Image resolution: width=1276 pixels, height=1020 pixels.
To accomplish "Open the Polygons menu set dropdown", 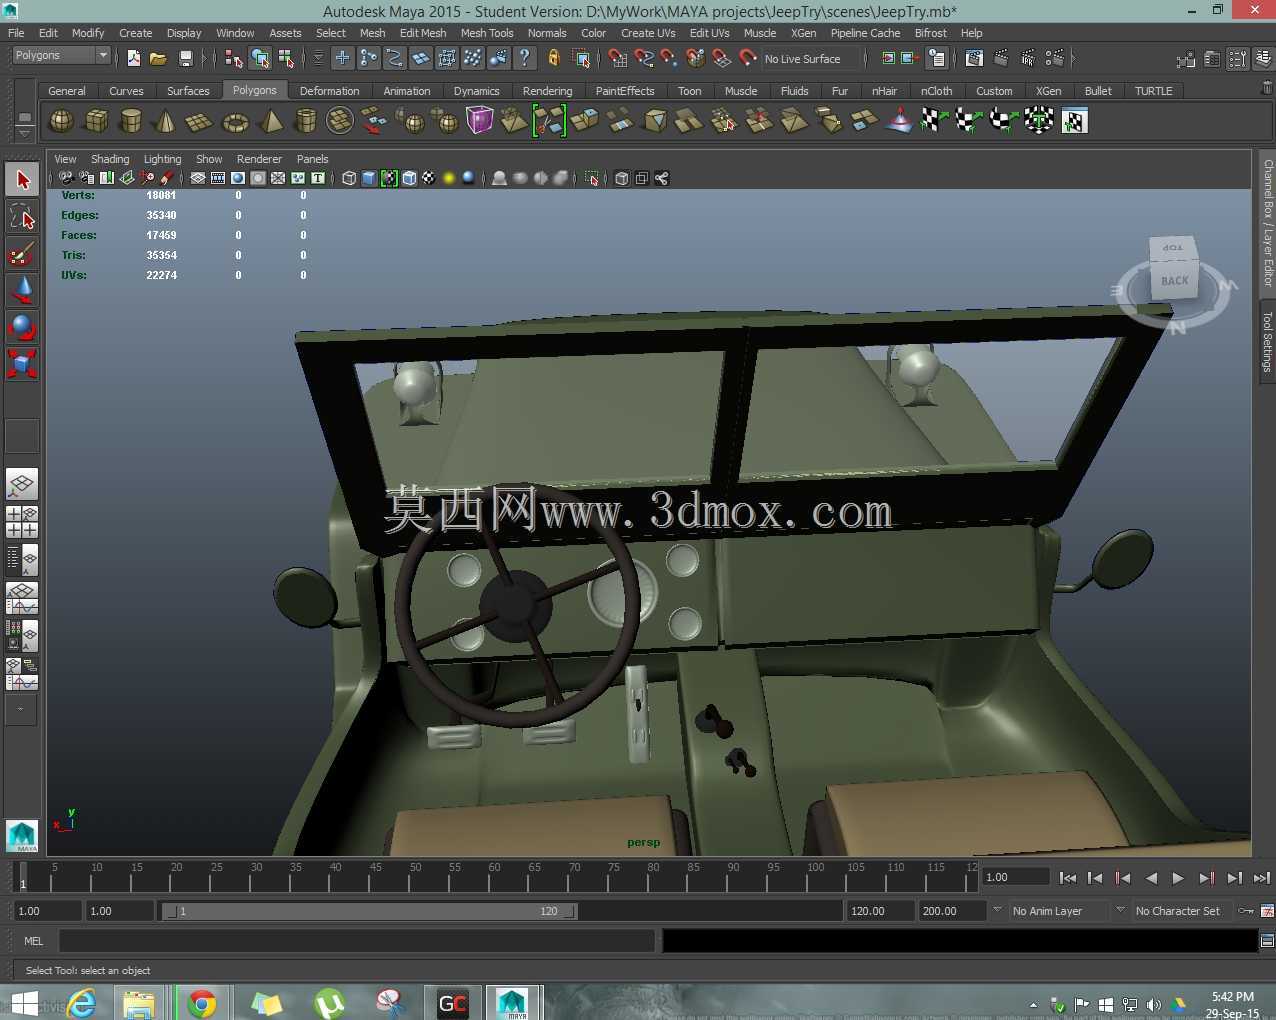I will (x=60, y=56).
